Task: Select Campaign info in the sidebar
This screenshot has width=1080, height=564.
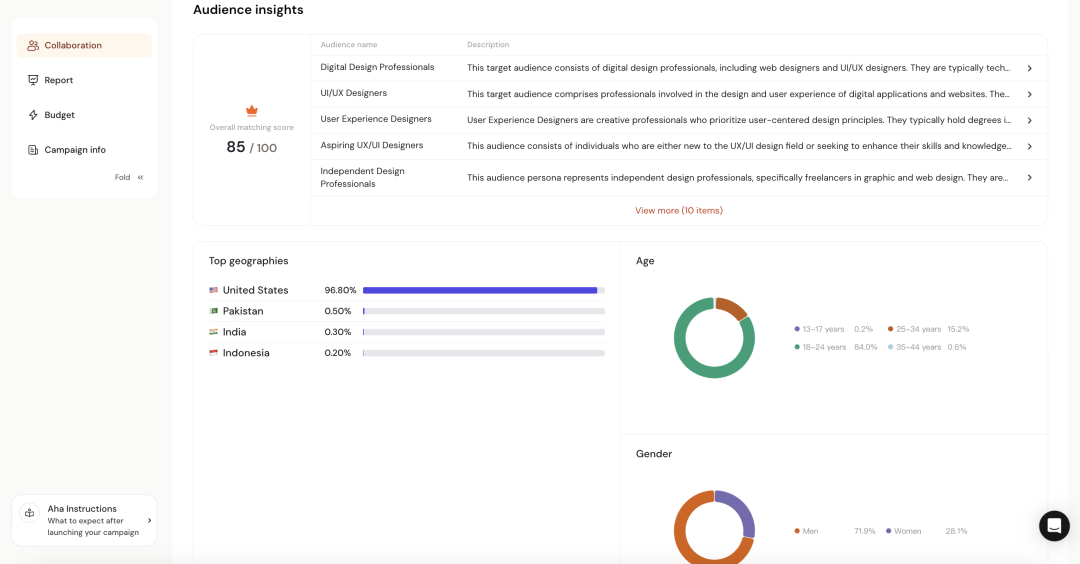Action: tap(75, 150)
